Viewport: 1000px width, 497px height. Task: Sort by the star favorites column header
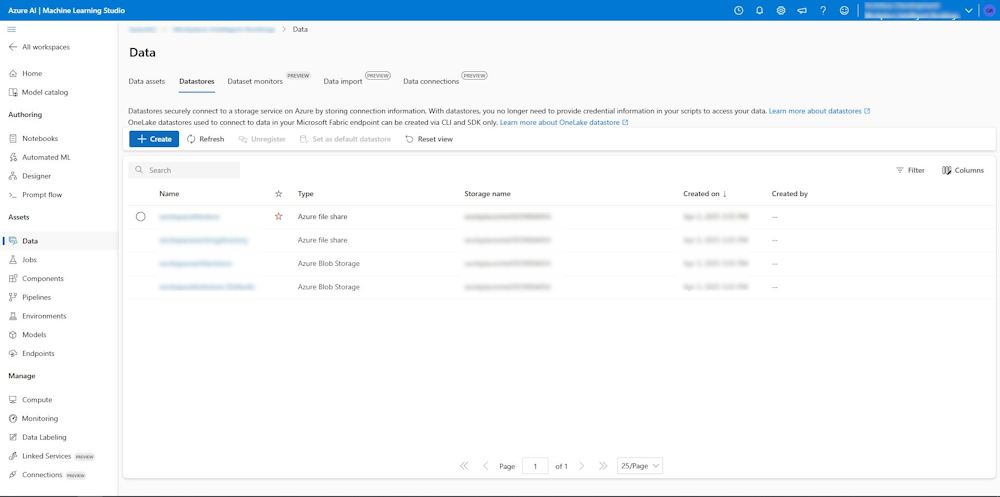[x=278, y=193]
